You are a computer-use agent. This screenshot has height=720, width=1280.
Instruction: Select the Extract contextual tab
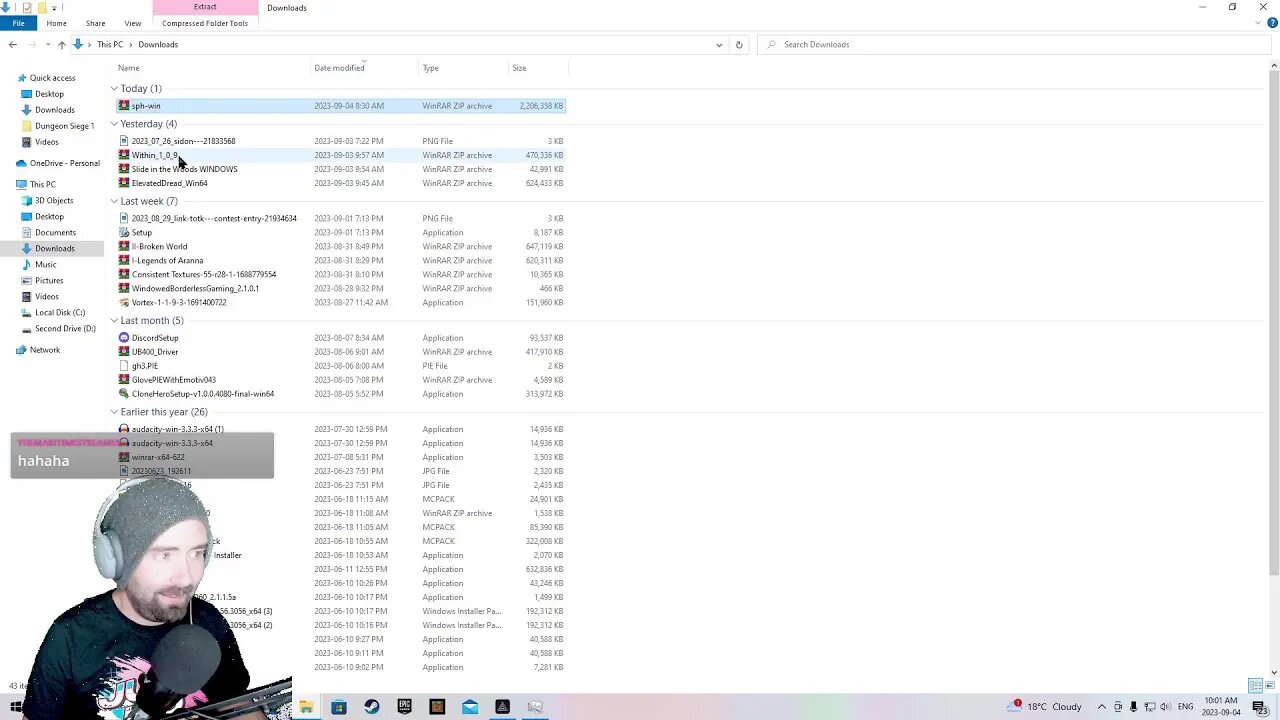[x=205, y=7]
